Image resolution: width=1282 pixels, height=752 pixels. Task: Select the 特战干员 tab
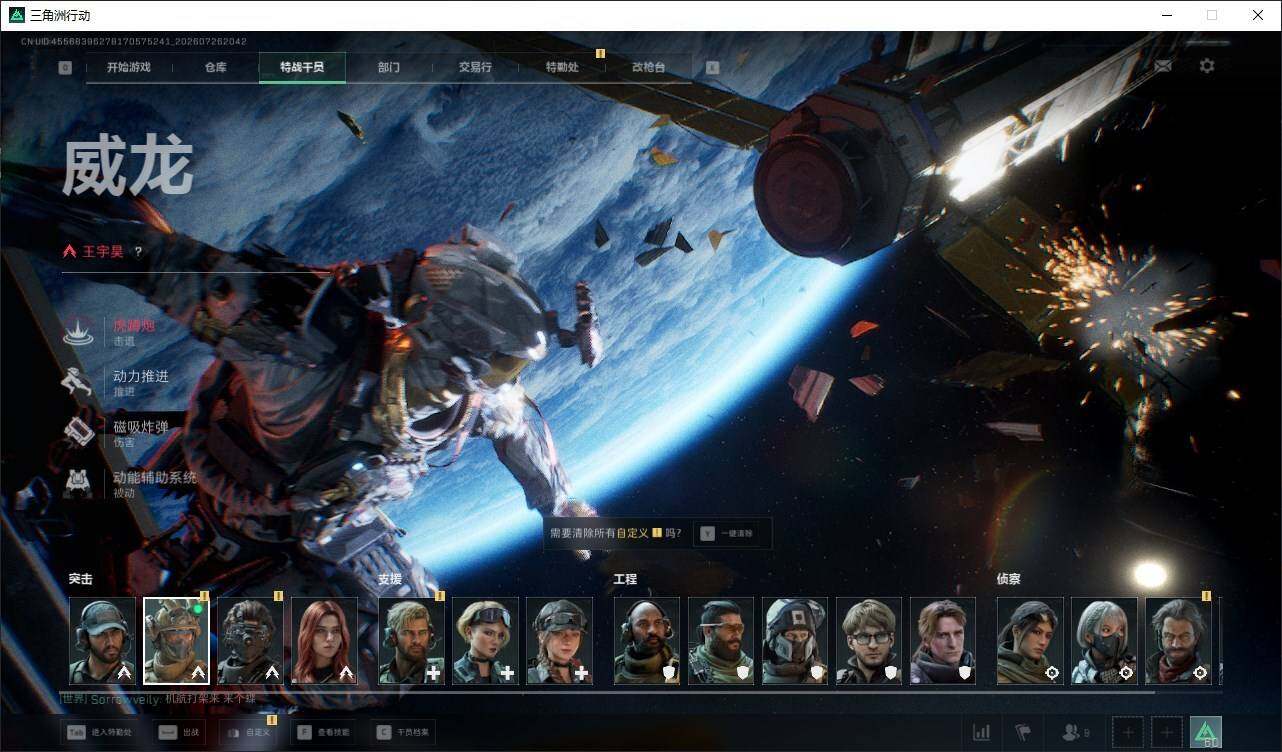[302, 67]
